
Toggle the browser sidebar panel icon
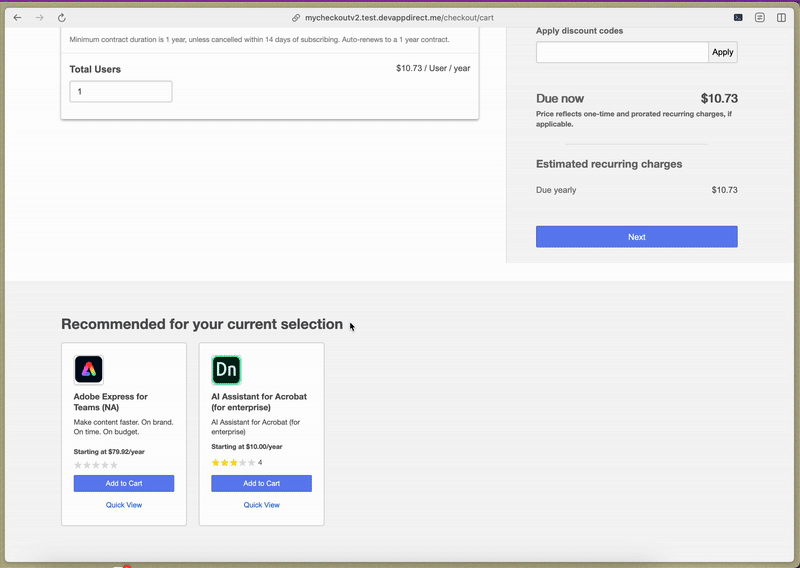click(x=781, y=18)
